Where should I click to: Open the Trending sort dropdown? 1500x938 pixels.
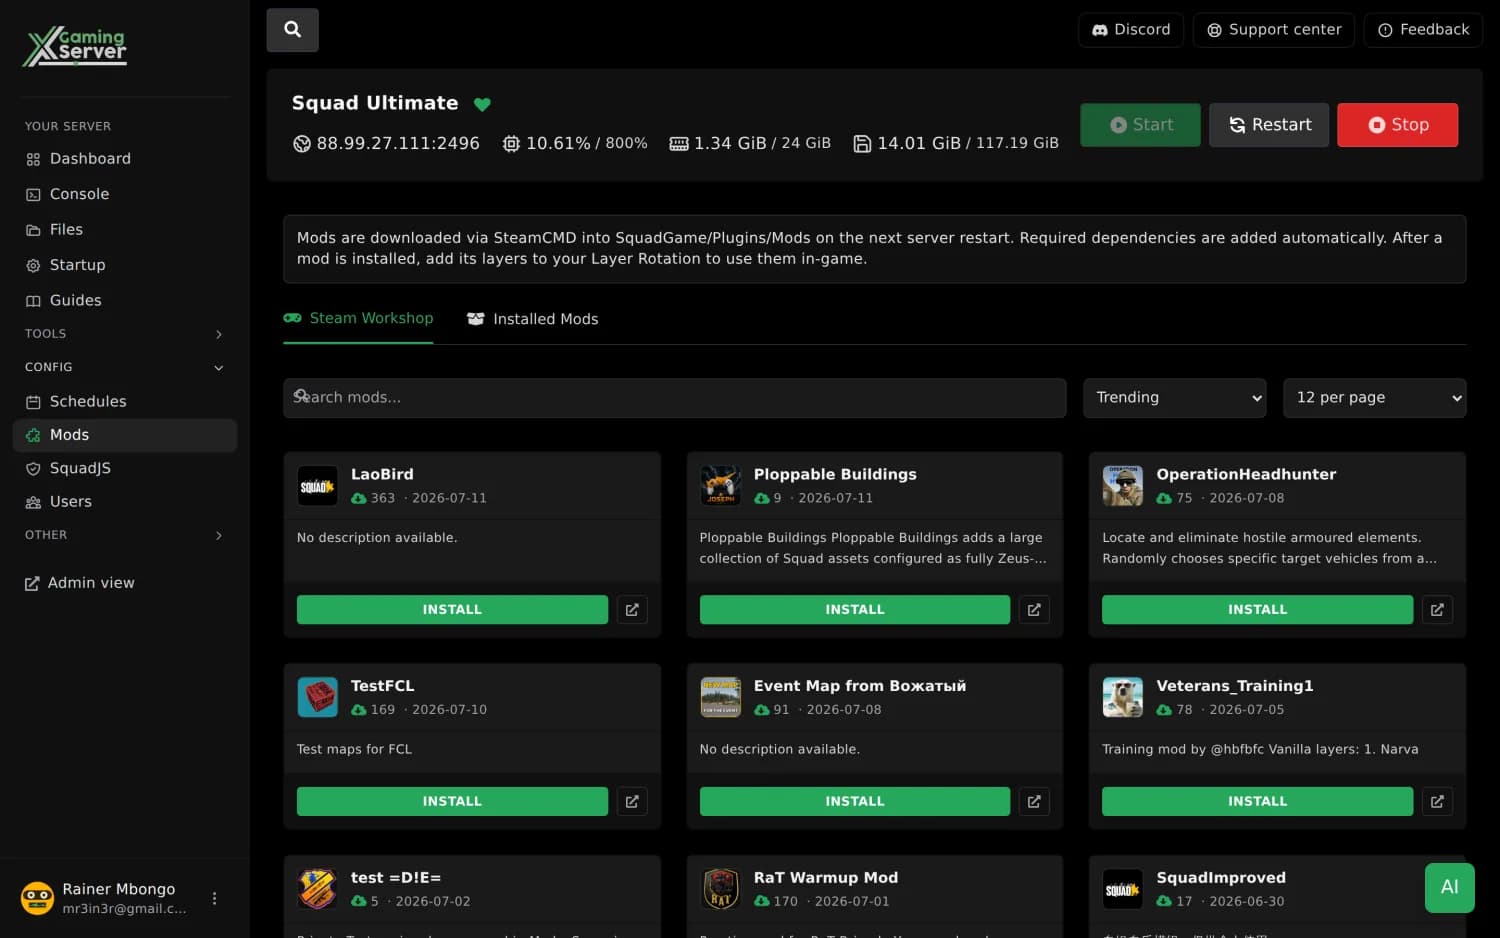click(x=1174, y=398)
